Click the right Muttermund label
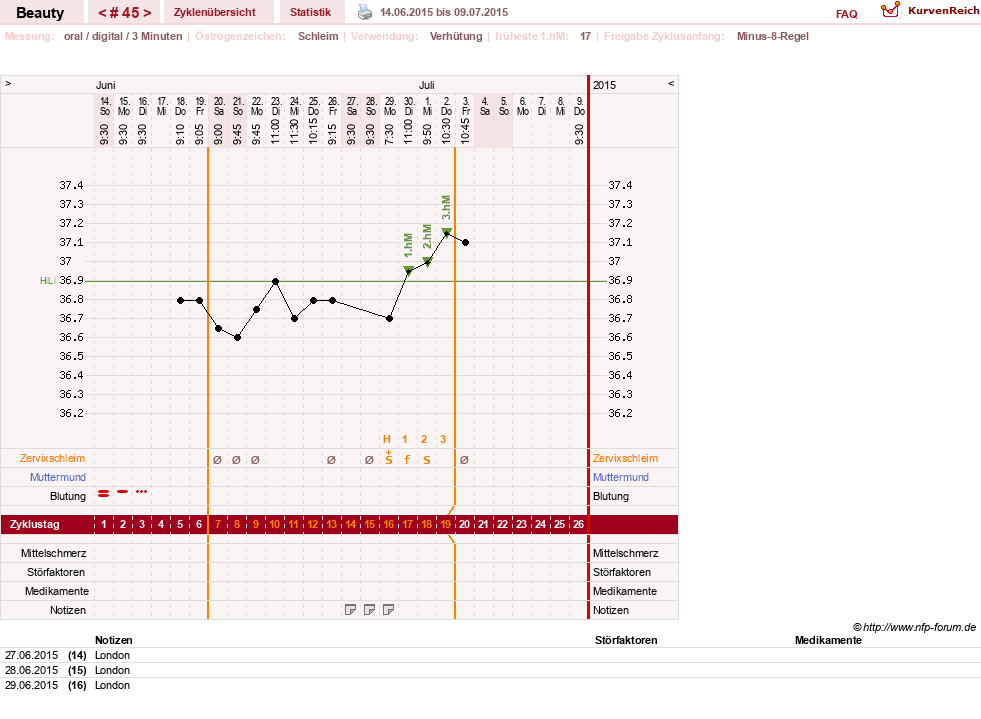Image resolution: width=981 pixels, height=719 pixels. [621, 477]
